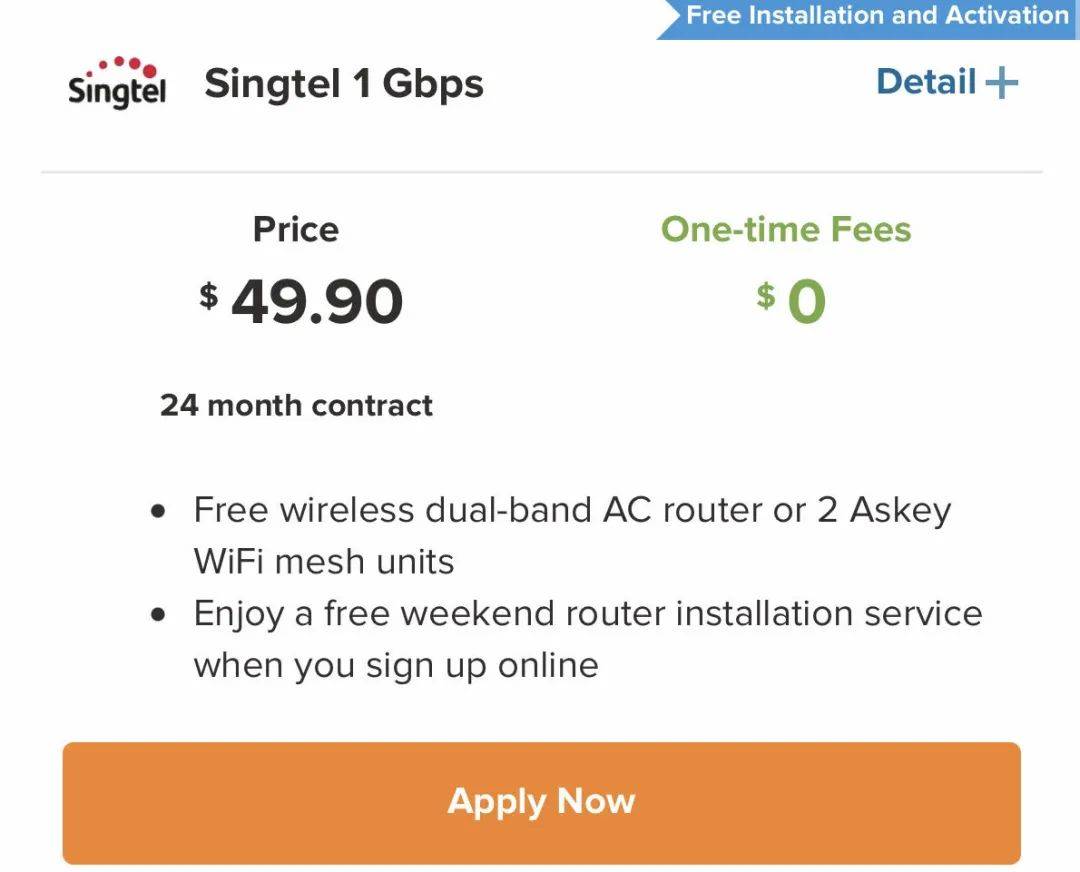1080x872 pixels.
Task: Click the $49.90 price amount
Action: click(317, 302)
